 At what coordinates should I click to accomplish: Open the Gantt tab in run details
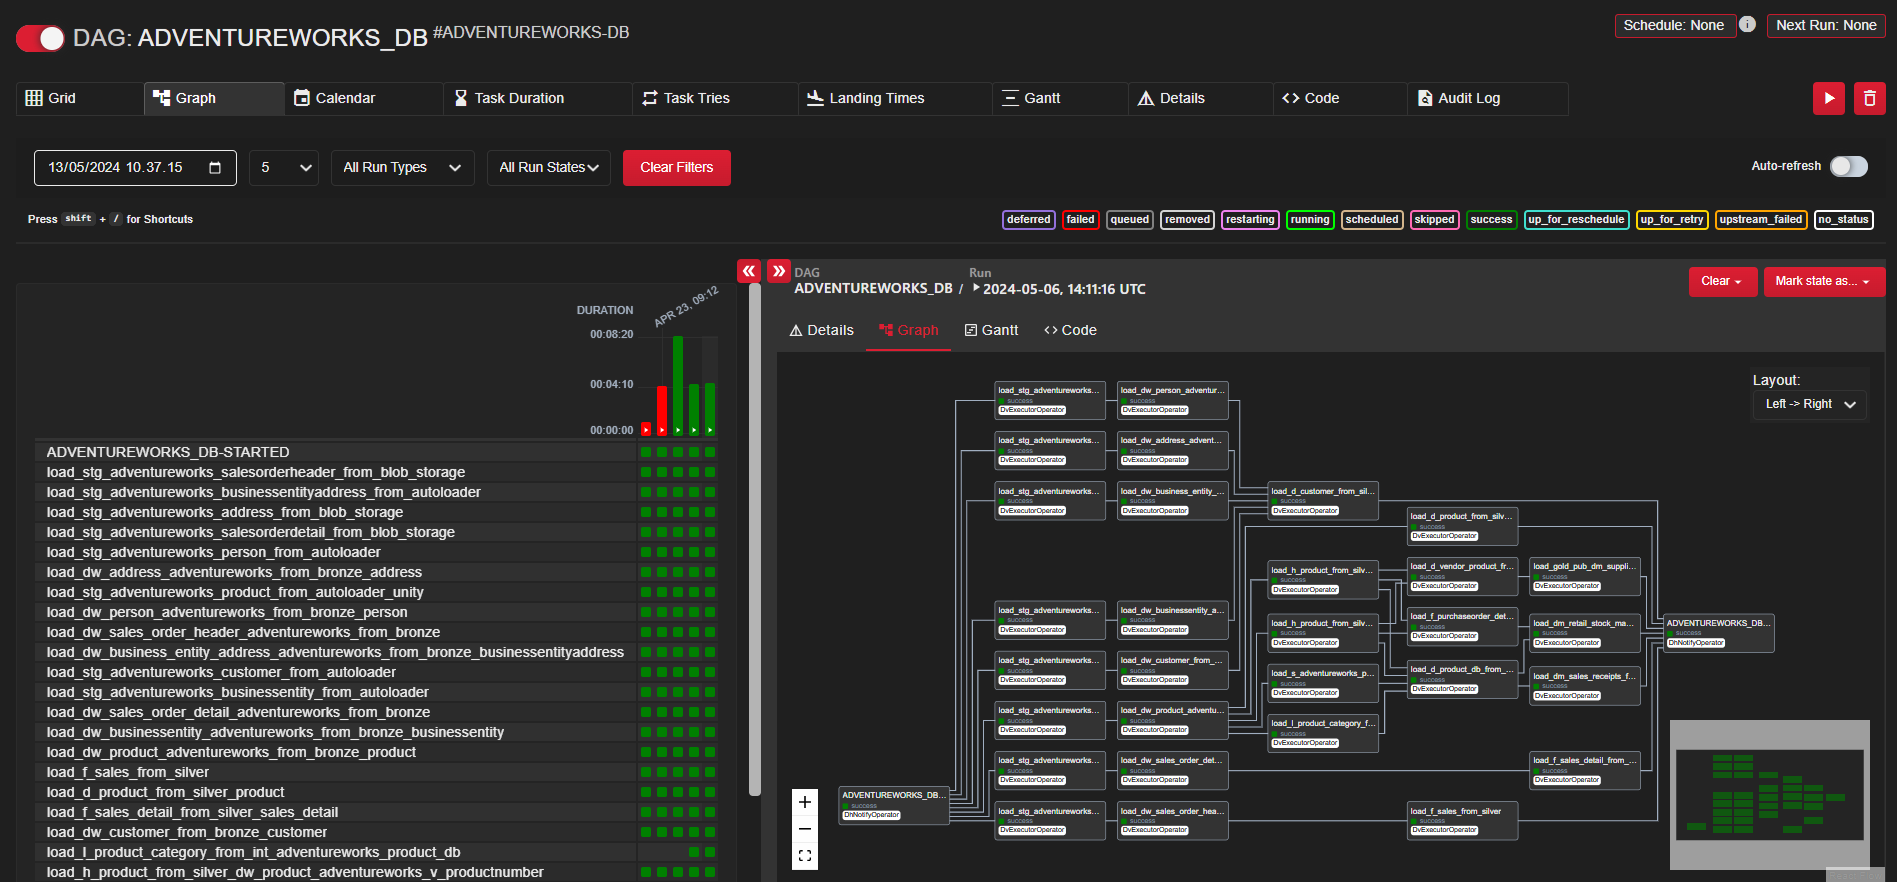pyautogui.click(x=991, y=330)
